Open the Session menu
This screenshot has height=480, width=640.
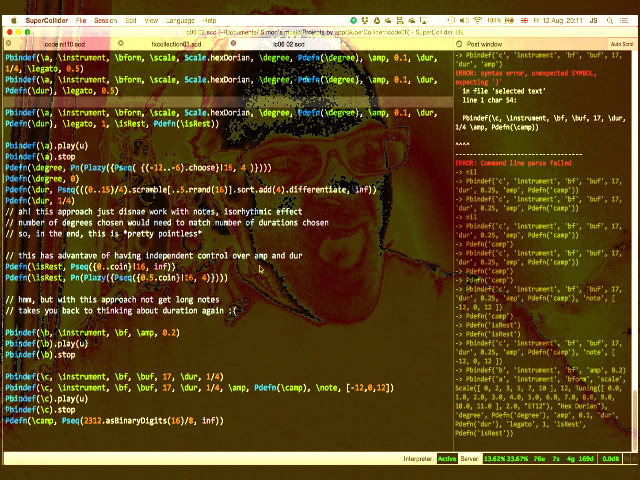(105, 20)
